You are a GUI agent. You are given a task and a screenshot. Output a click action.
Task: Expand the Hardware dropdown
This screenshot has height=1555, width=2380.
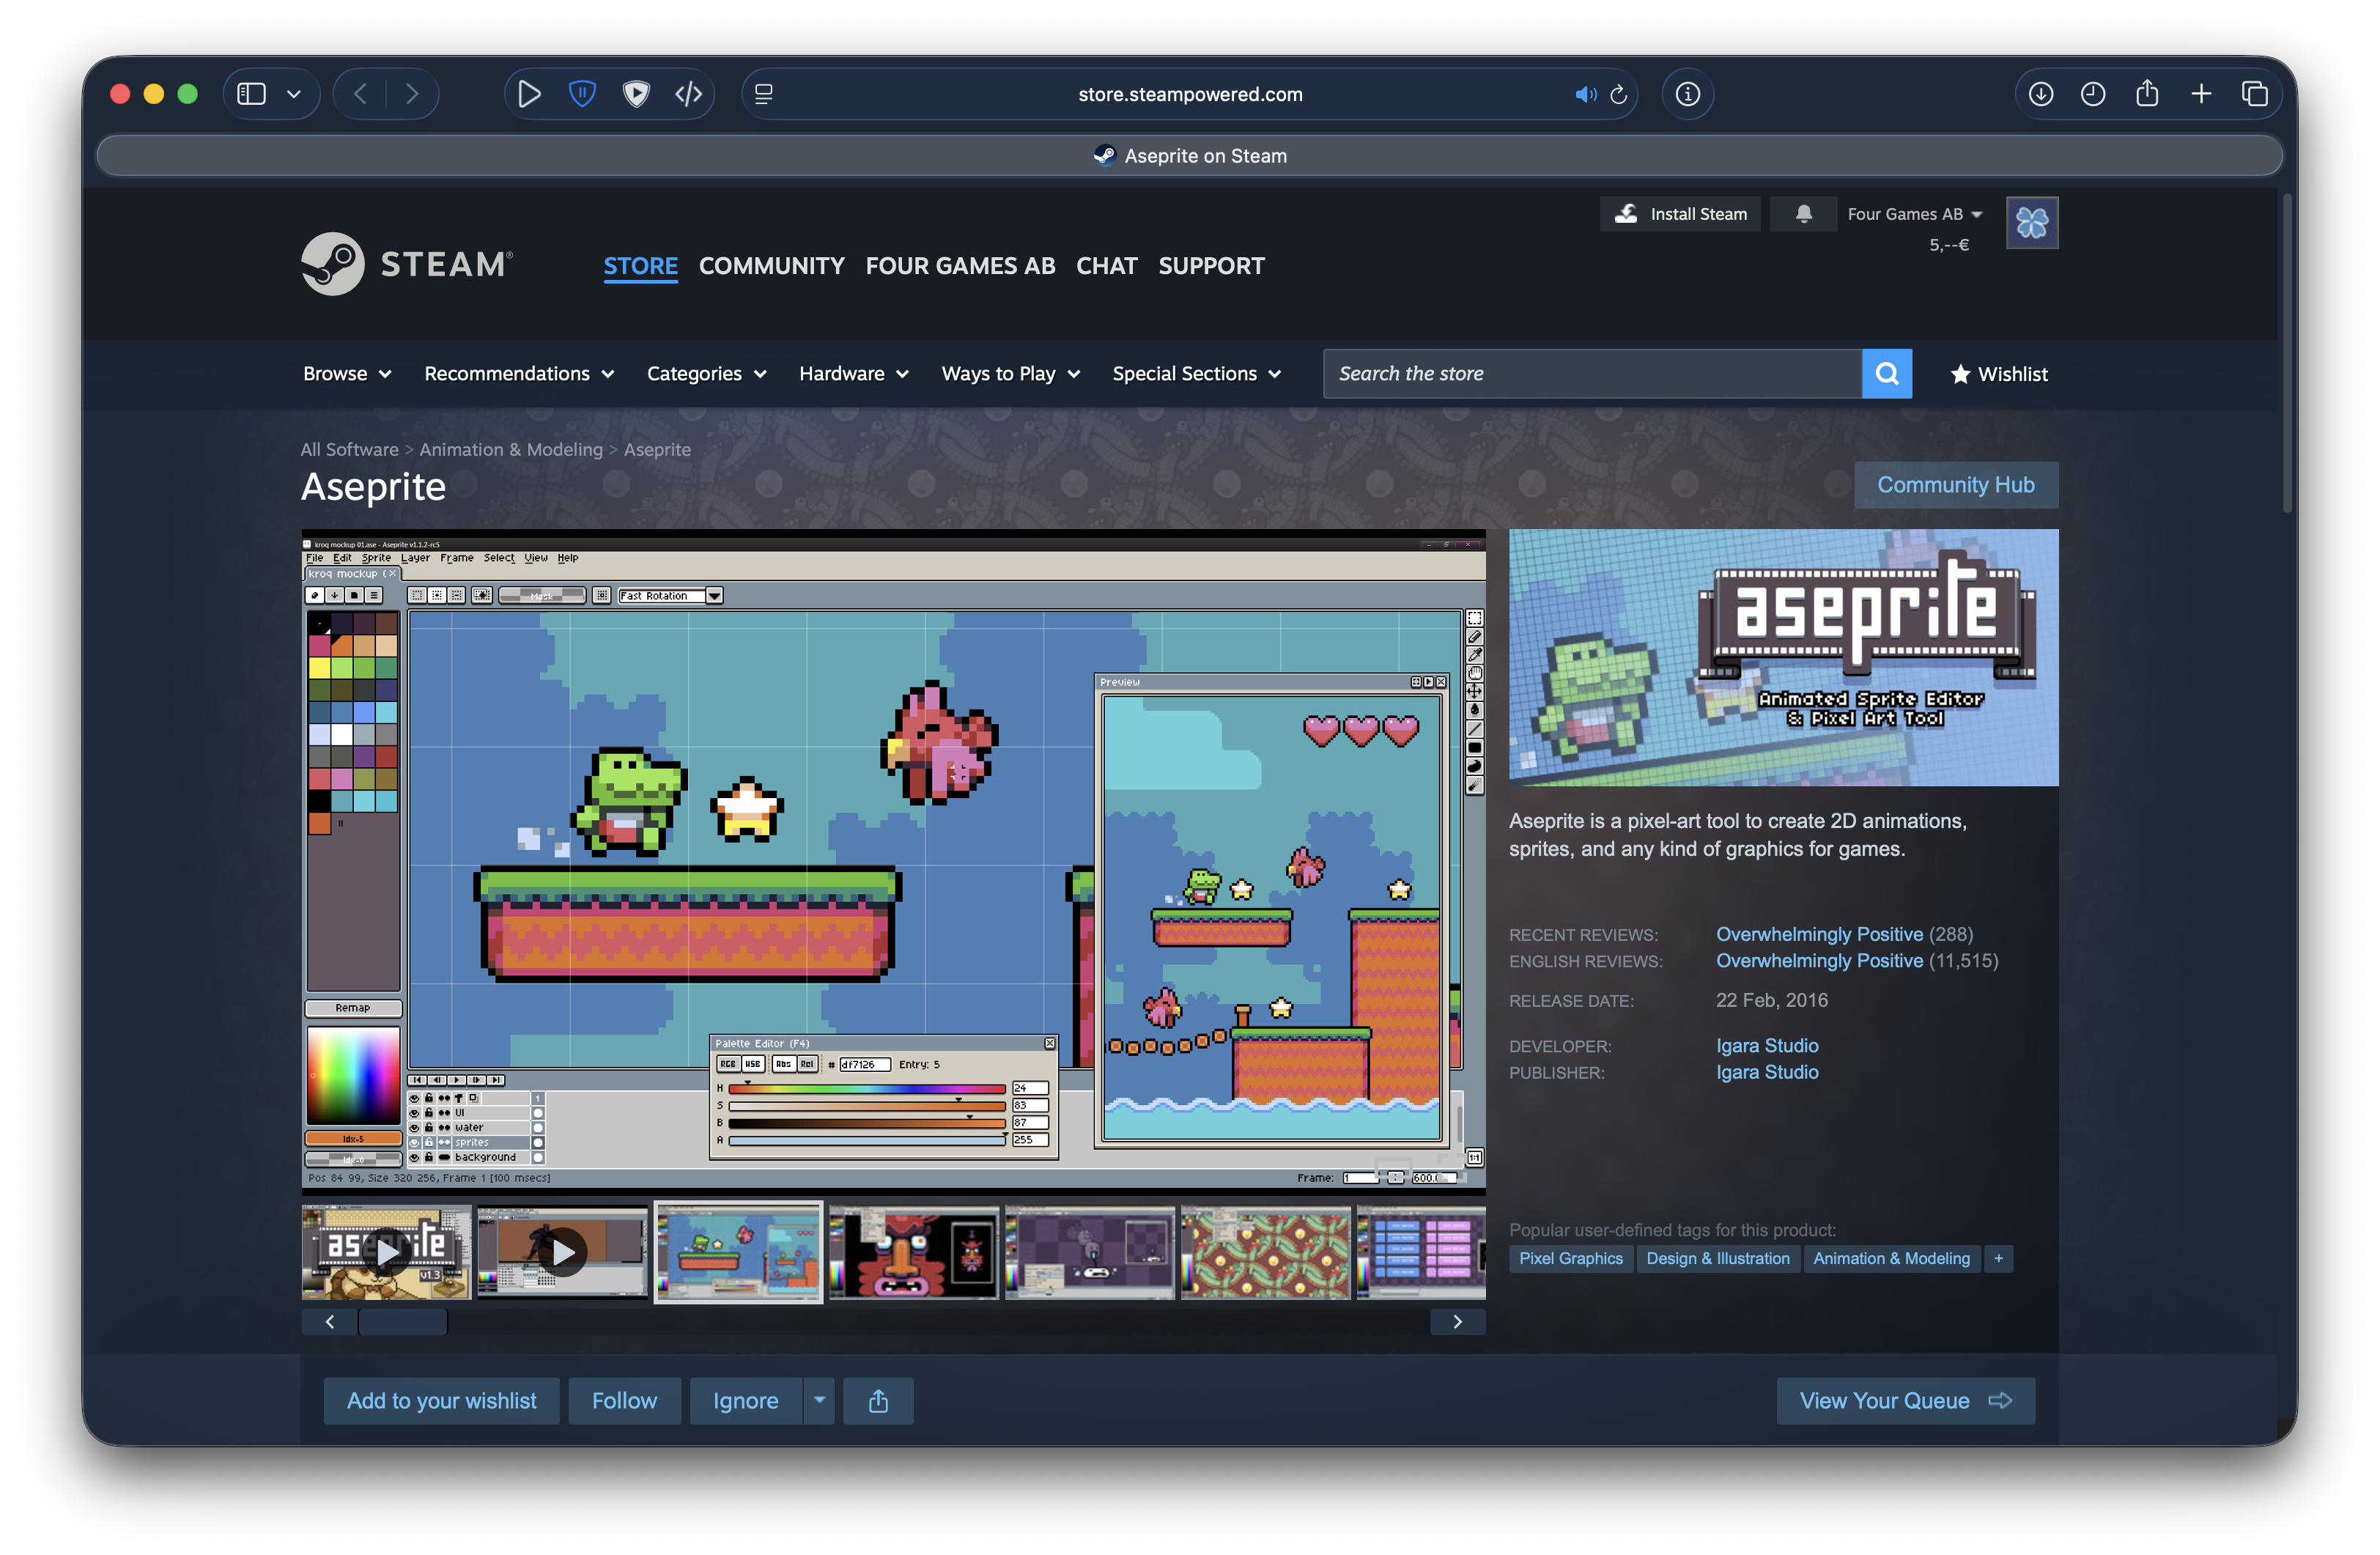tap(853, 374)
